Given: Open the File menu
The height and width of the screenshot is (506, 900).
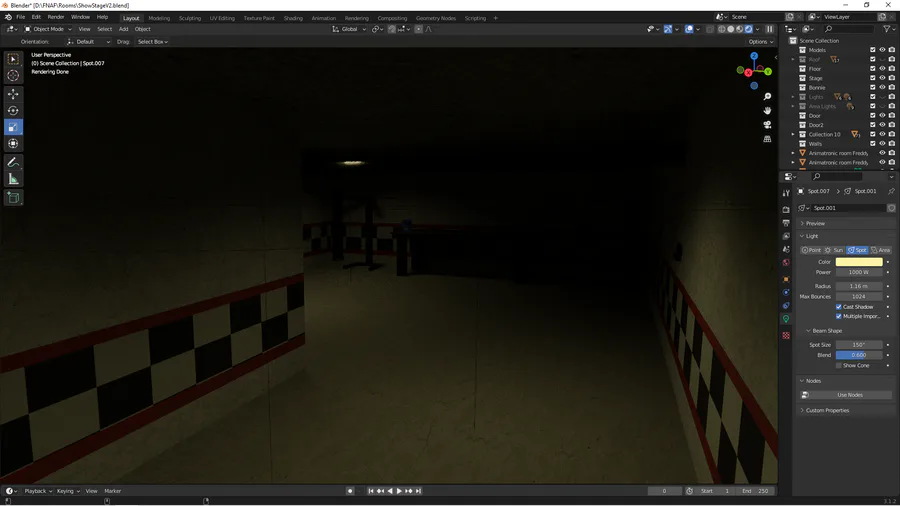Looking at the screenshot, I should tap(21, 17).
